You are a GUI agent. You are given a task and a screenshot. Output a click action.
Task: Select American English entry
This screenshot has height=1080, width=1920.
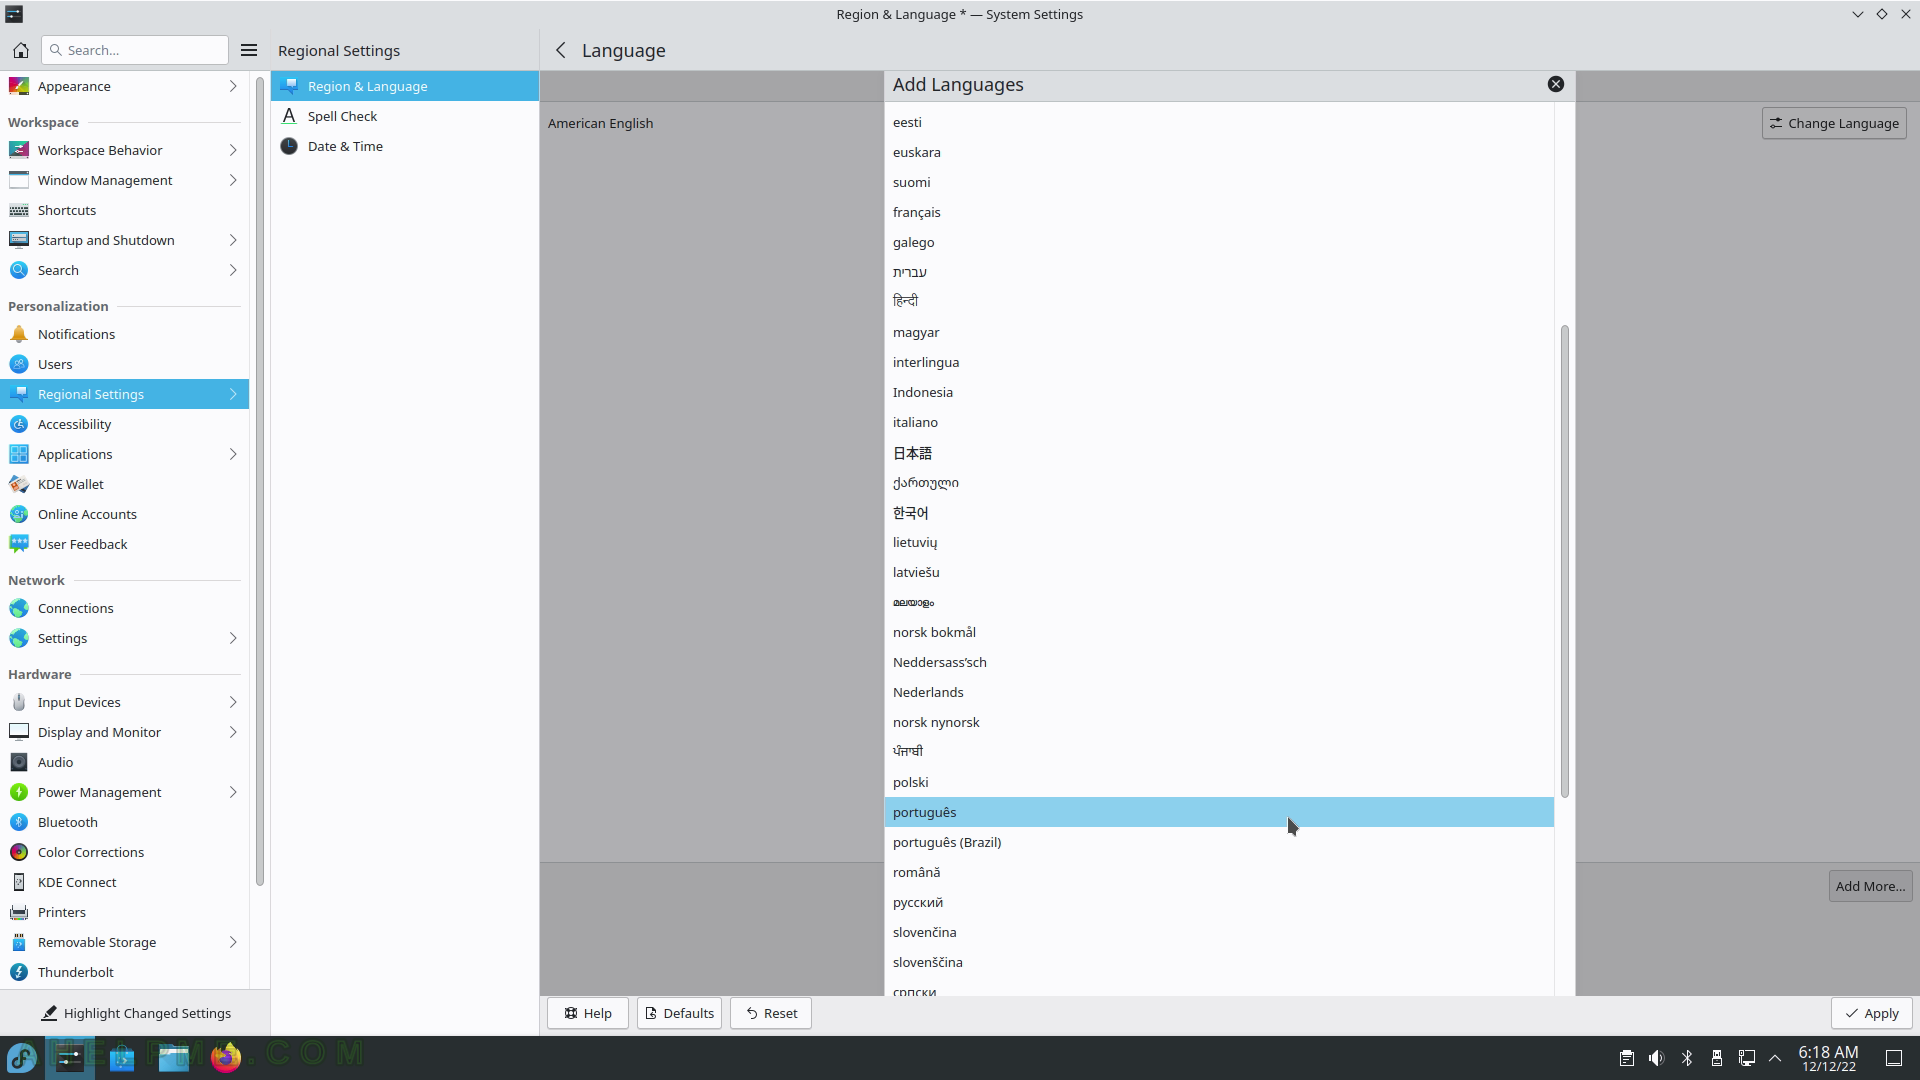[600, 123]
